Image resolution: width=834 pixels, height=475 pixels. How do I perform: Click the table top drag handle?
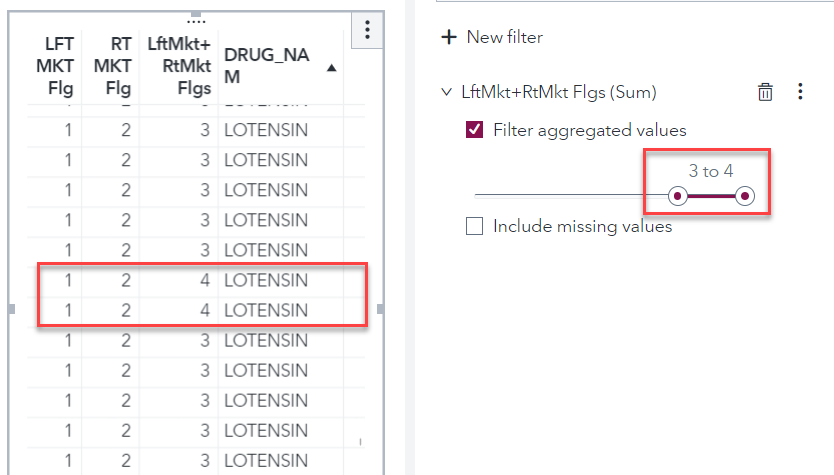click(196, 17)
